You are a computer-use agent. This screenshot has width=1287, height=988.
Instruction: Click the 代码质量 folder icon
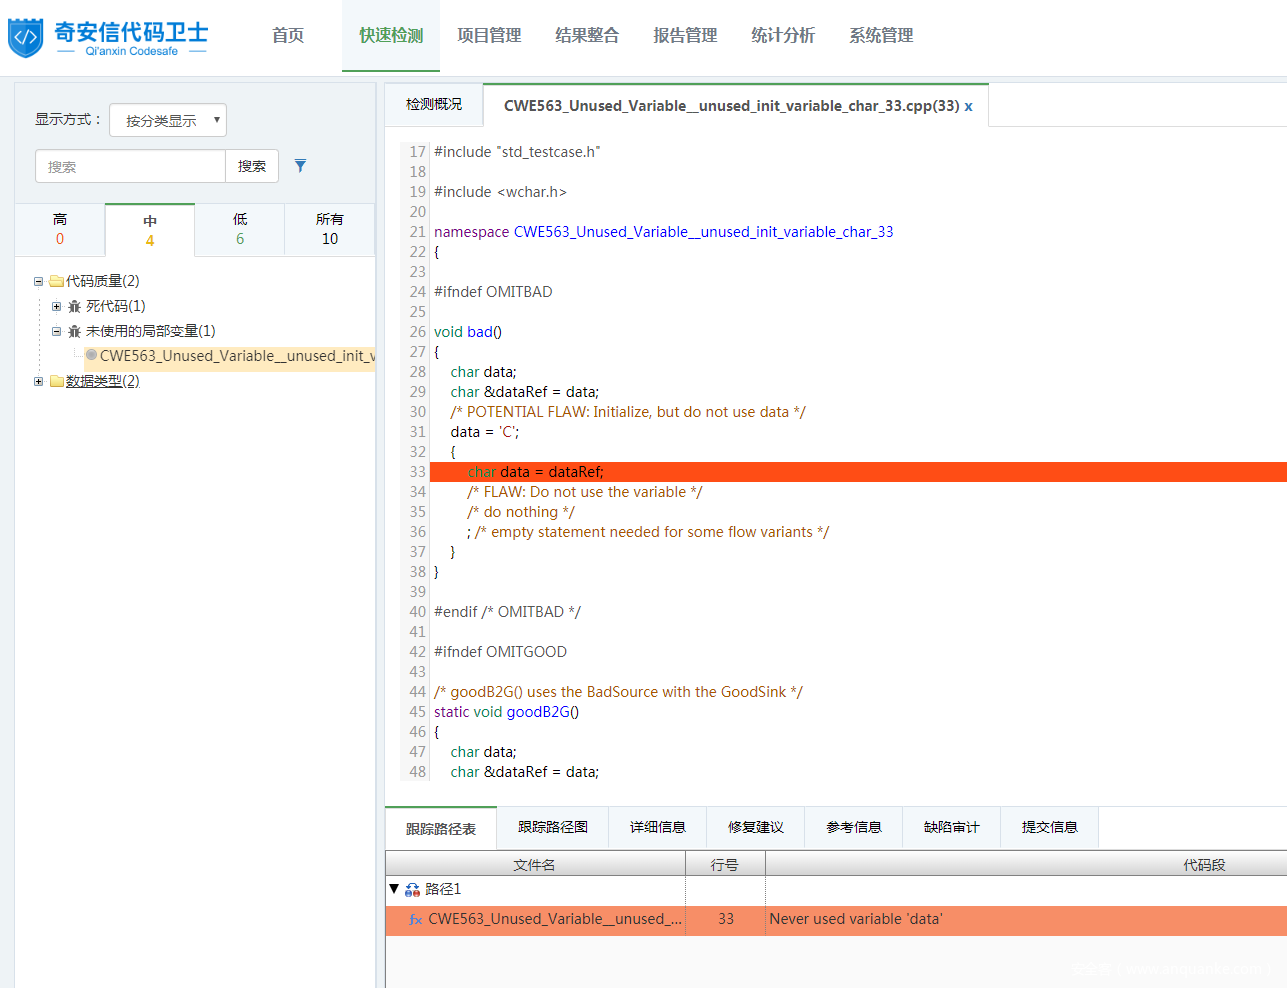pos(57,282)
